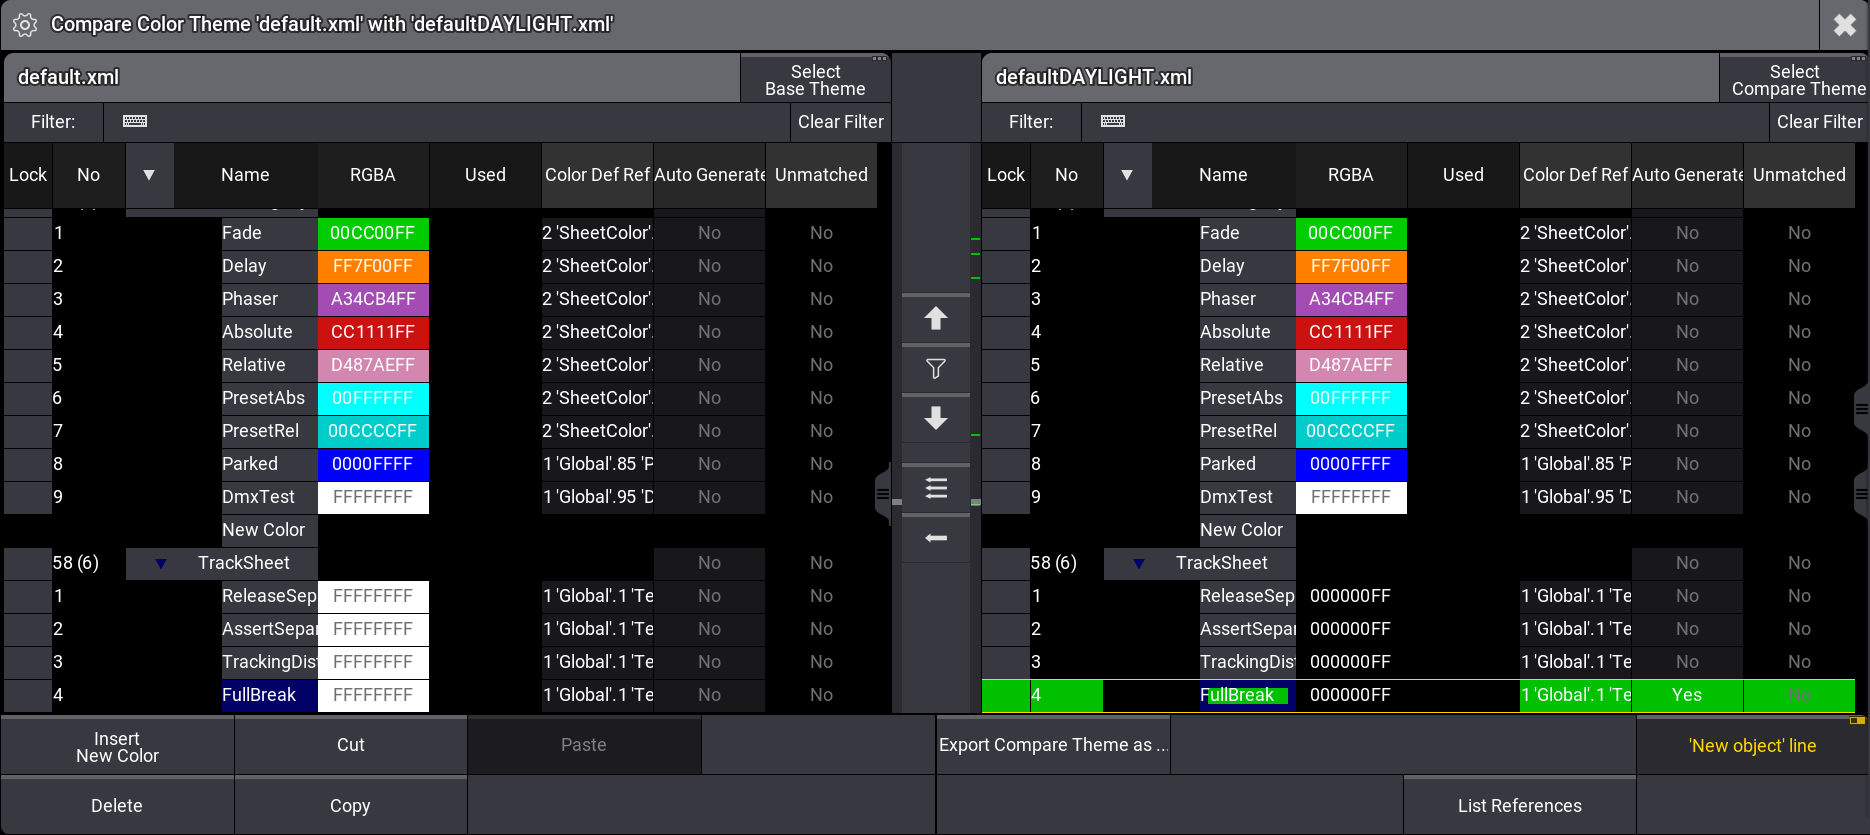
Task: Click the list lines icon in the center column
Action: pyautogui.click(x=935, y=488)
